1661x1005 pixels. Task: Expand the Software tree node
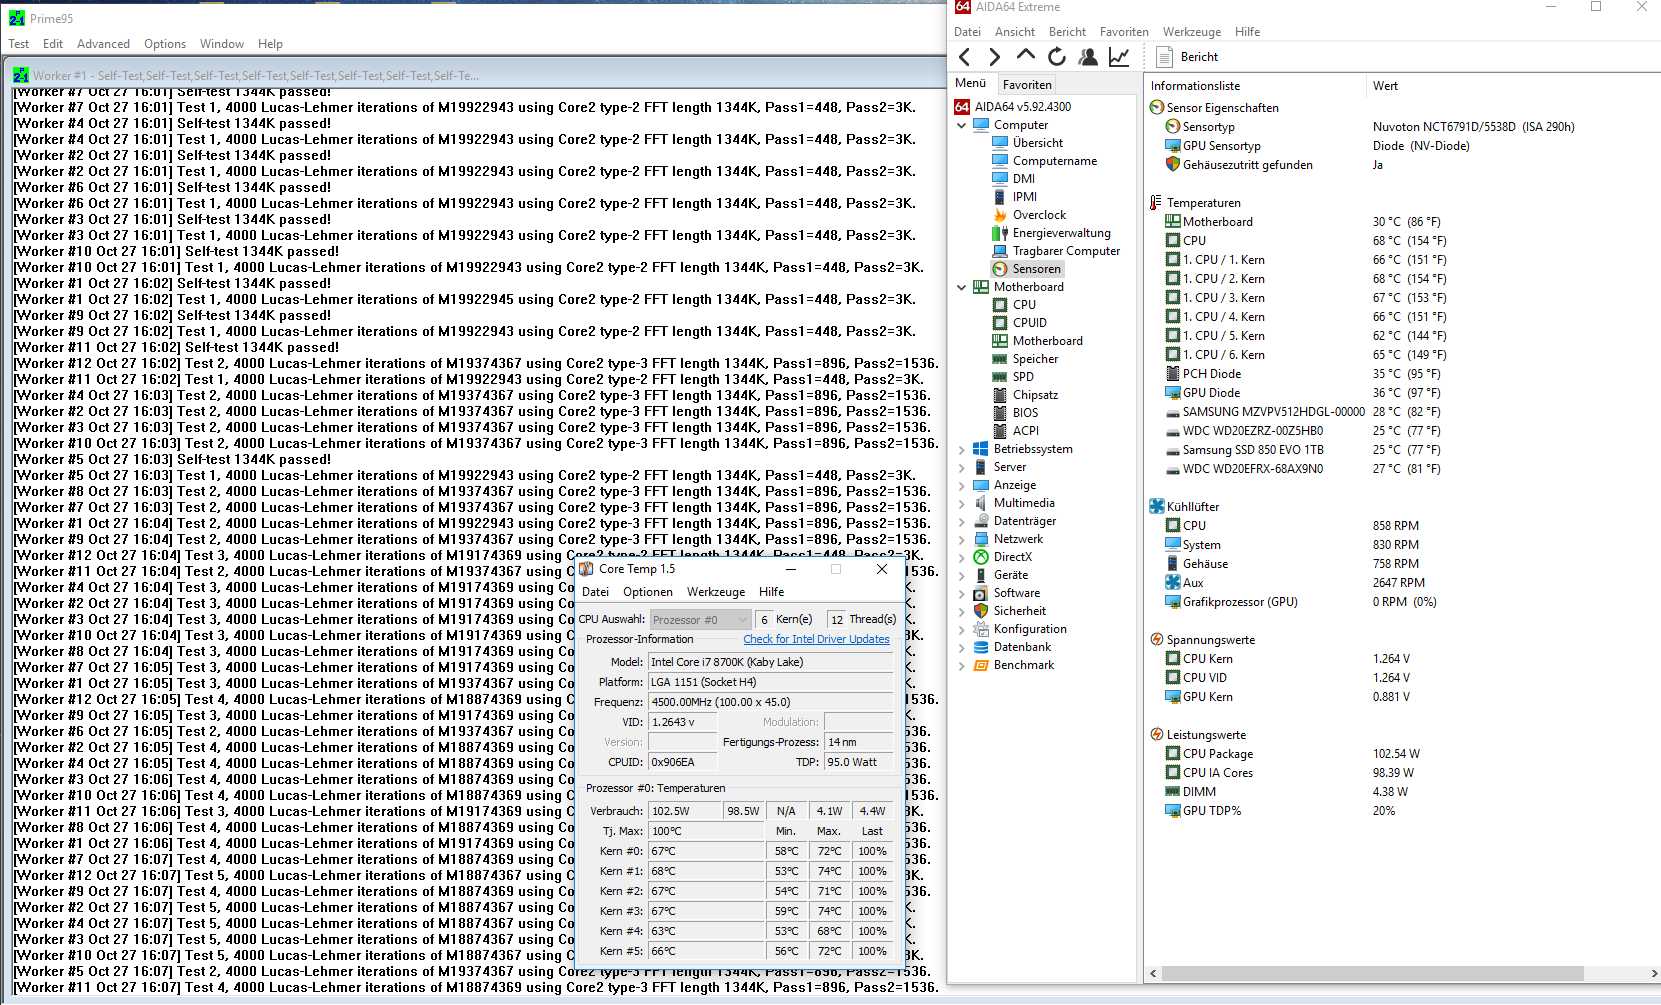coord(962,593)
